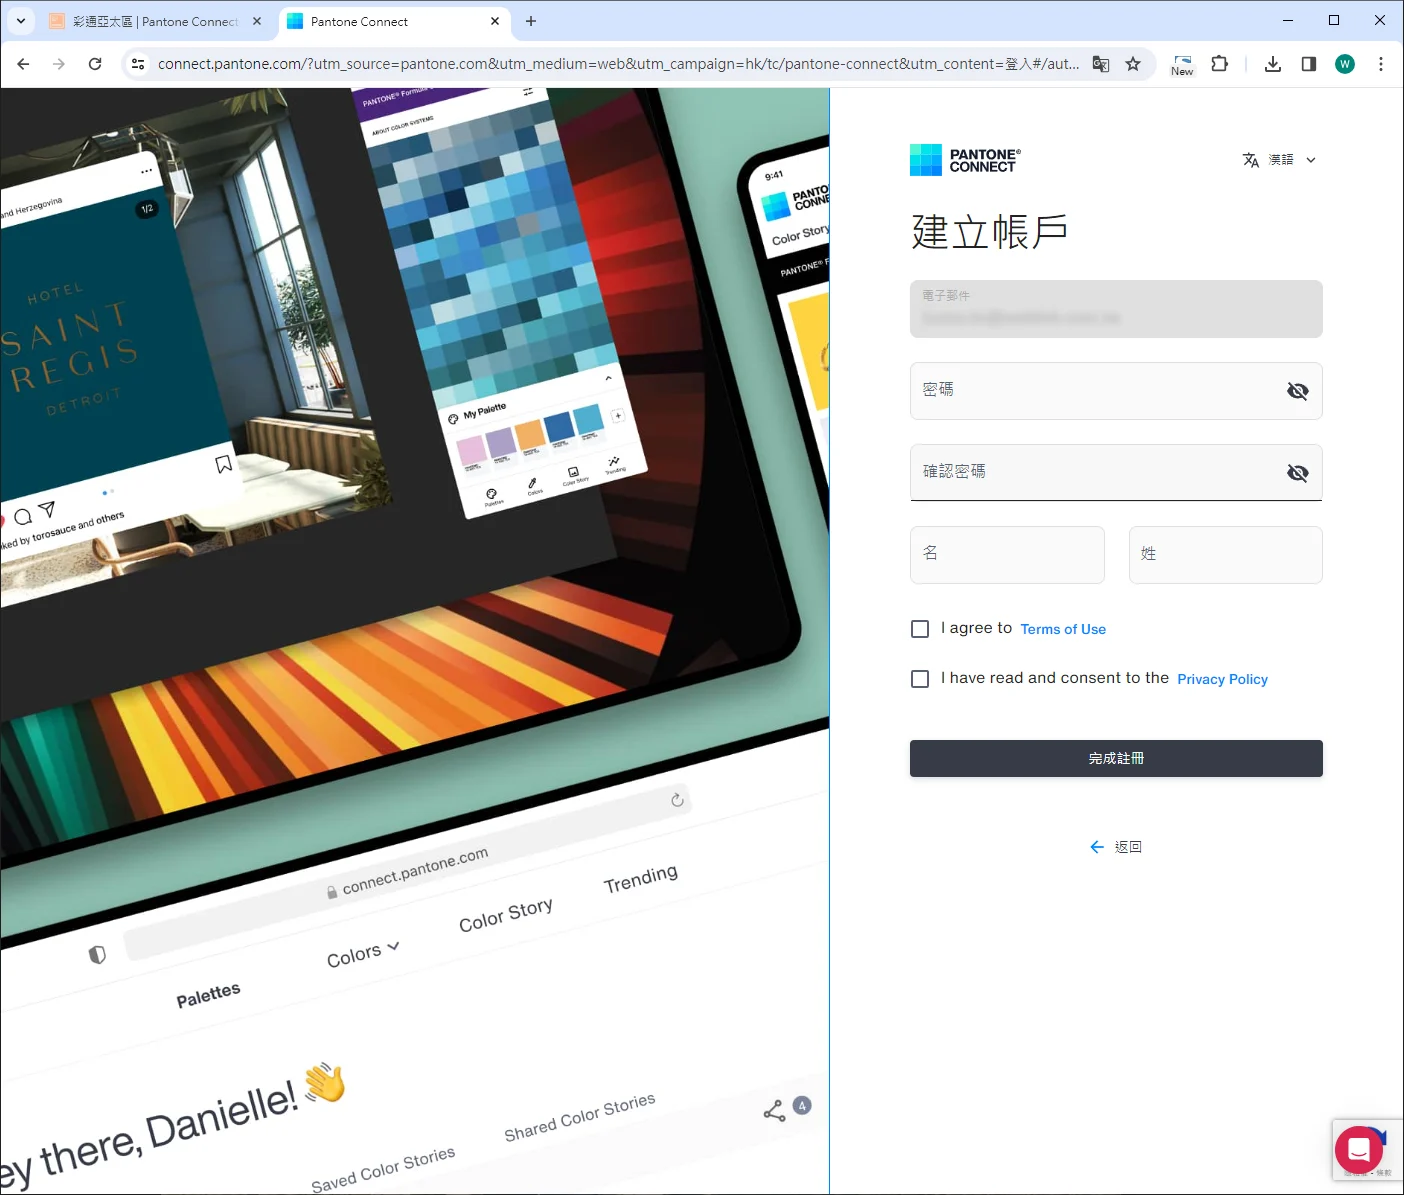Open the Chrome downloads icon

click(1273, 64)
